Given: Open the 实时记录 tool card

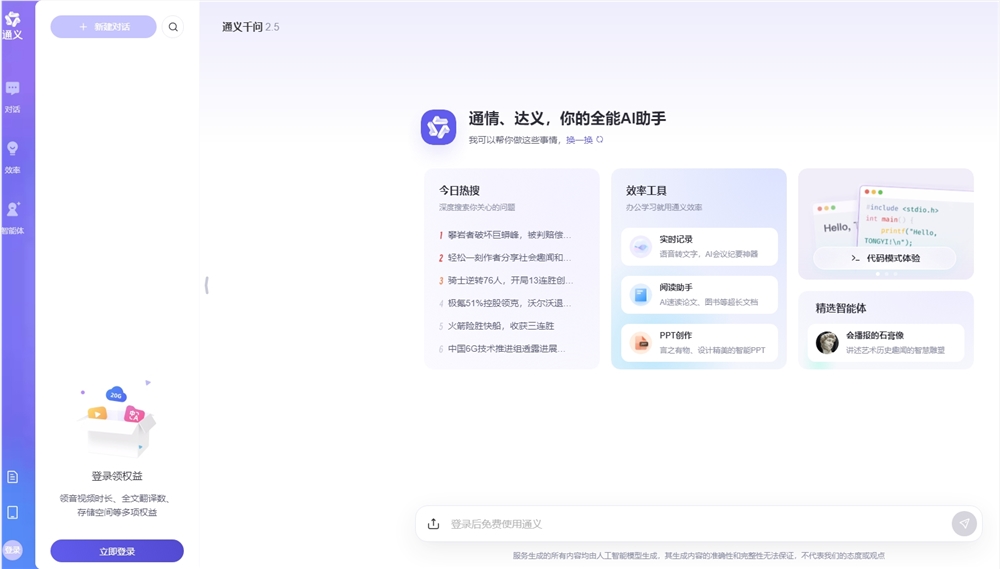Looking at the screenshot, I should pos(699,246).
